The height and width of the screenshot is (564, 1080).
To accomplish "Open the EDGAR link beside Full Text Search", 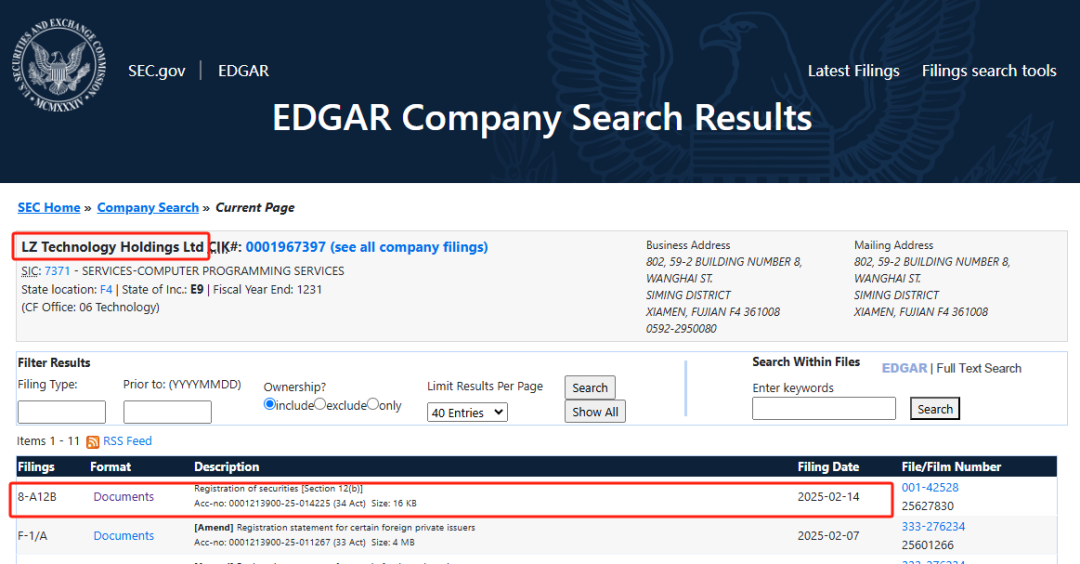I will click(904, 368).
